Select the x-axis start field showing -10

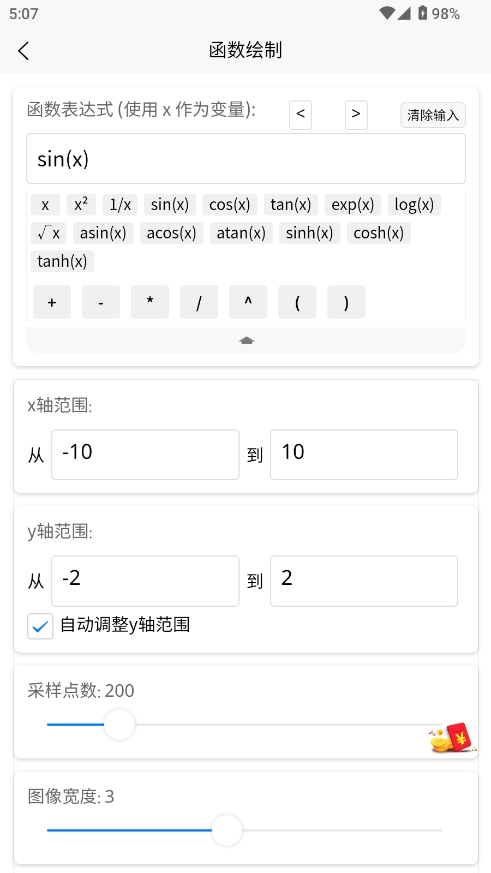point(145,454)
